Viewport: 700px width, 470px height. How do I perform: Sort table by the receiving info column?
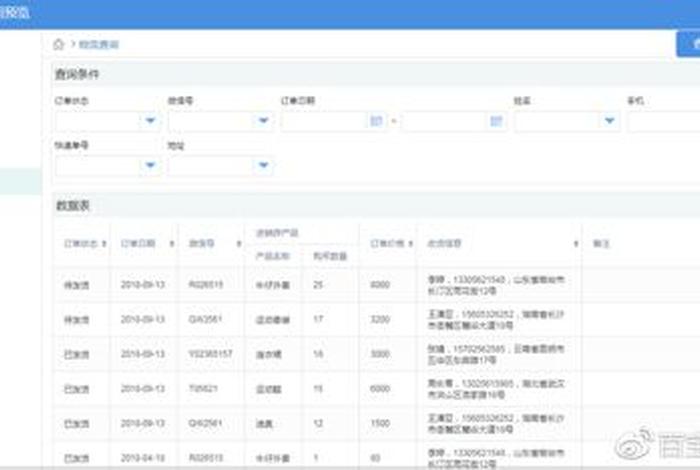coord(576,244)
